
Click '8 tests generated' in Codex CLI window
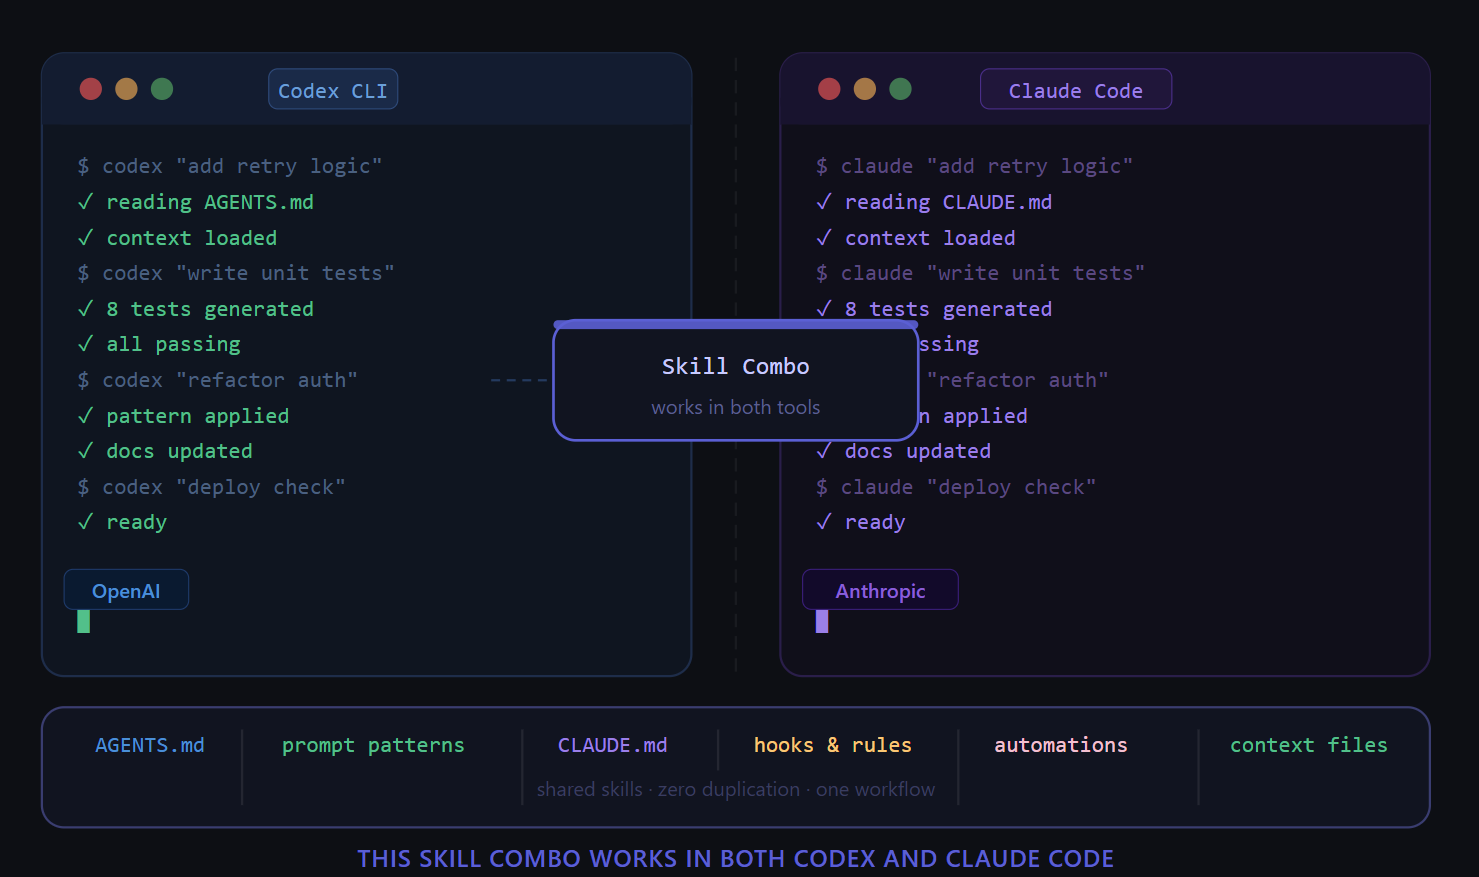click(210, 309)
